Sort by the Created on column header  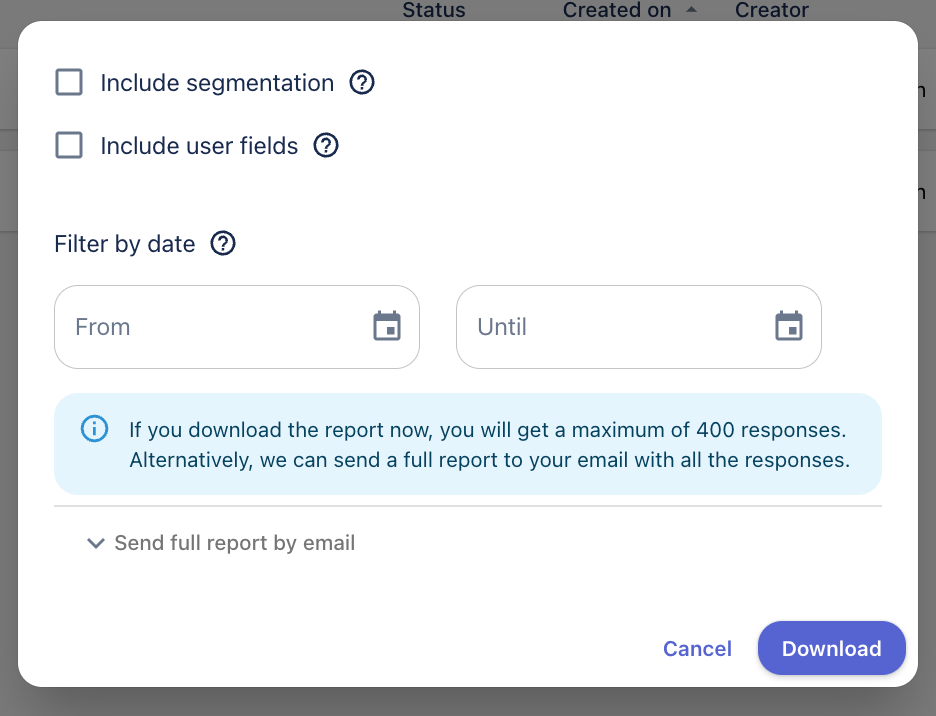(x=616, y=11)
